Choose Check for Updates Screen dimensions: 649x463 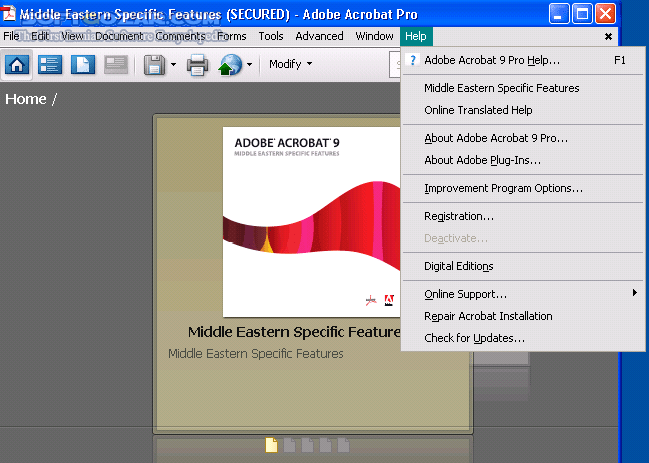[523, 338]
